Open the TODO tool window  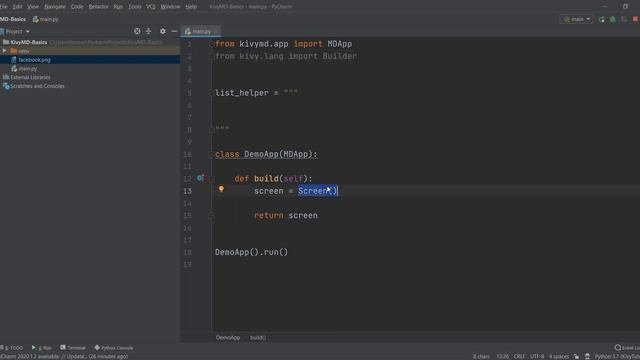tap(12, 348)
